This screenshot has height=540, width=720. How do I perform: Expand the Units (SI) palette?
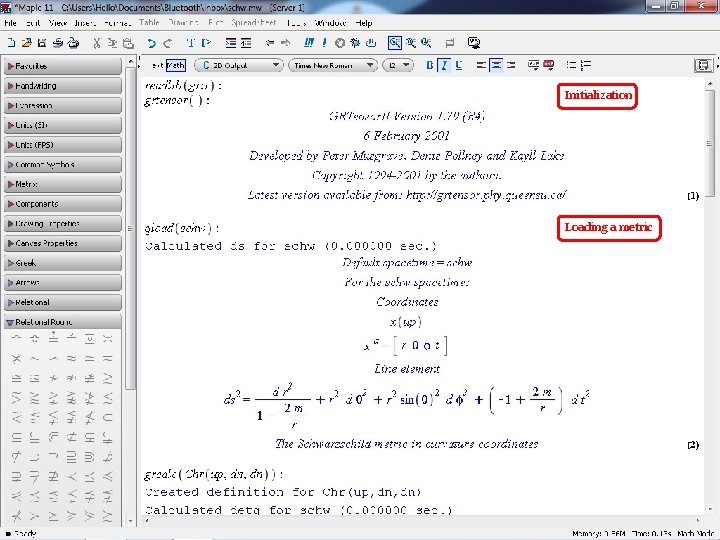click(63, 125)
